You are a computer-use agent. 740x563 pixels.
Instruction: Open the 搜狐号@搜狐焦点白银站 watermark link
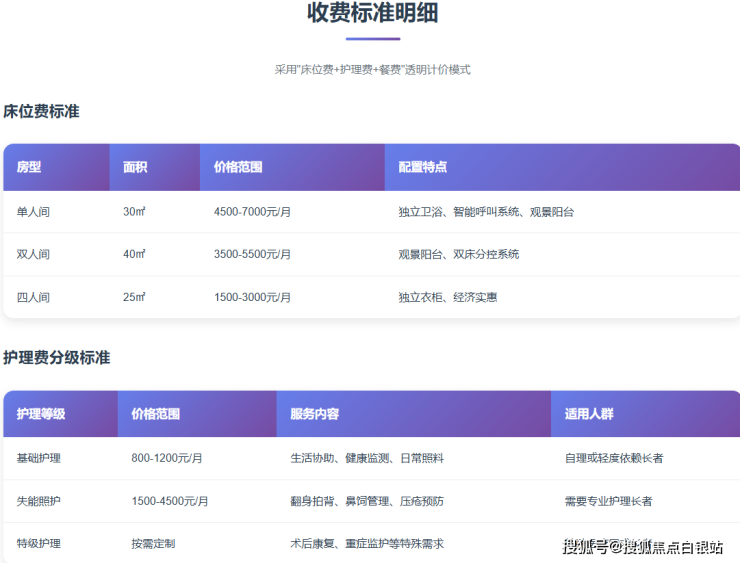pyautogui.click(x=642, y=546)
